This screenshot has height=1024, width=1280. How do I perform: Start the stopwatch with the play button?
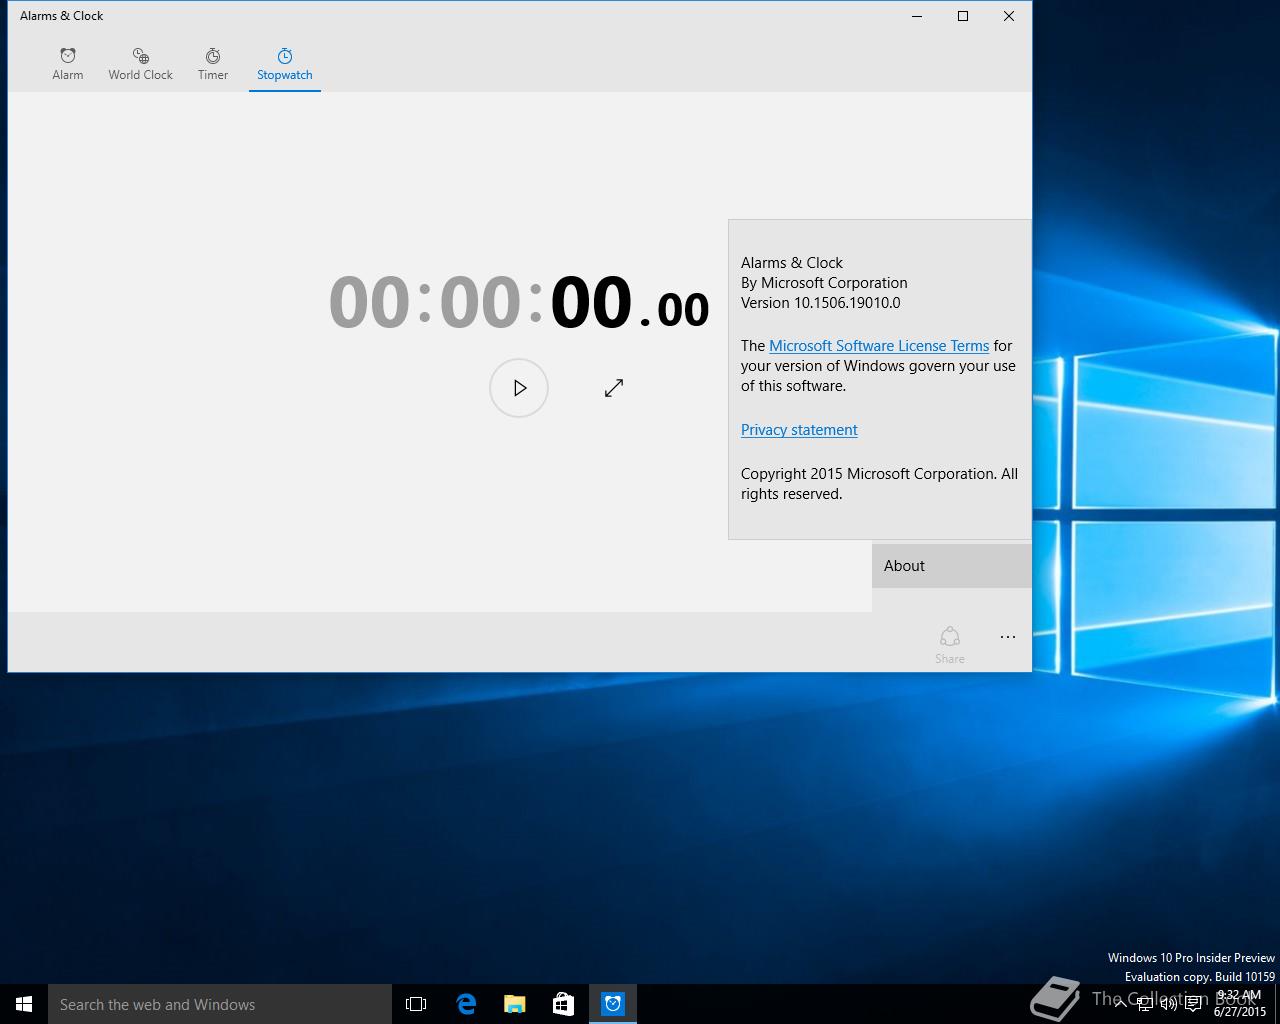tap(519, 388)
